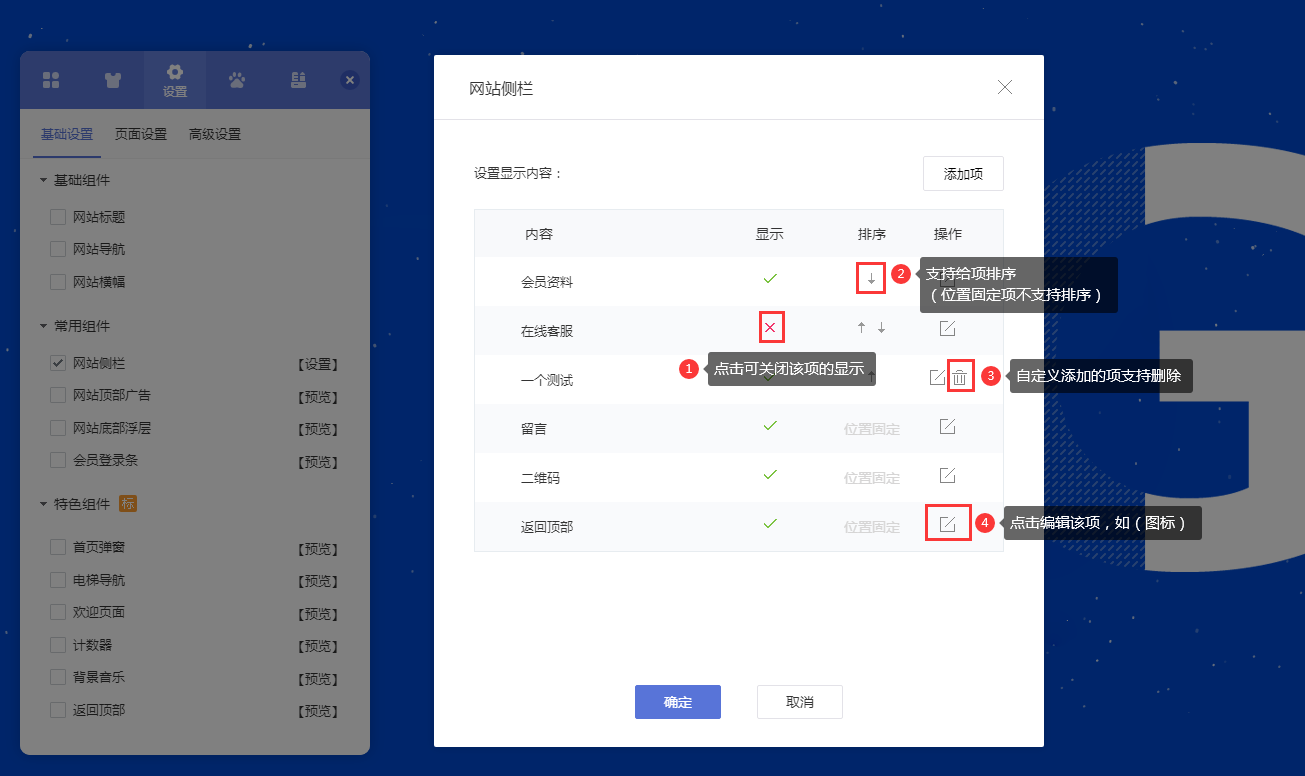Open the shirt template icon in left panel
The width and height of the screenshot is (1305, 776).
tap(113, 80)
